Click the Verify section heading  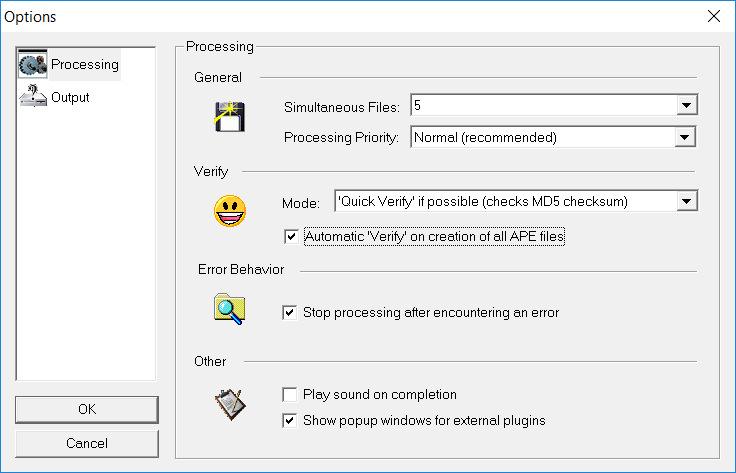pyautogui.click(x=211, y=172)
